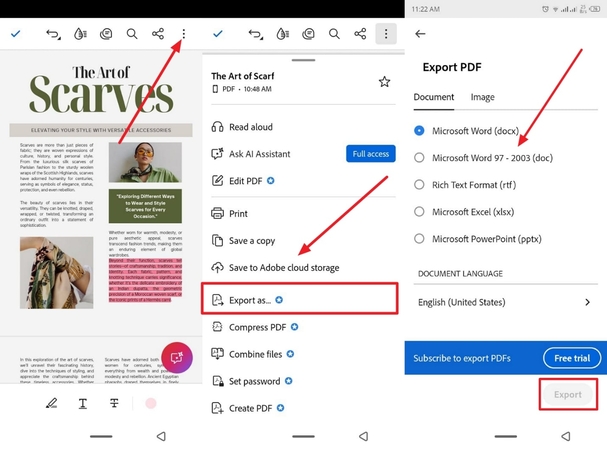Tap the pink highlighted paragraph in the PDF
The image size is (607, 450).
point(145,280)
